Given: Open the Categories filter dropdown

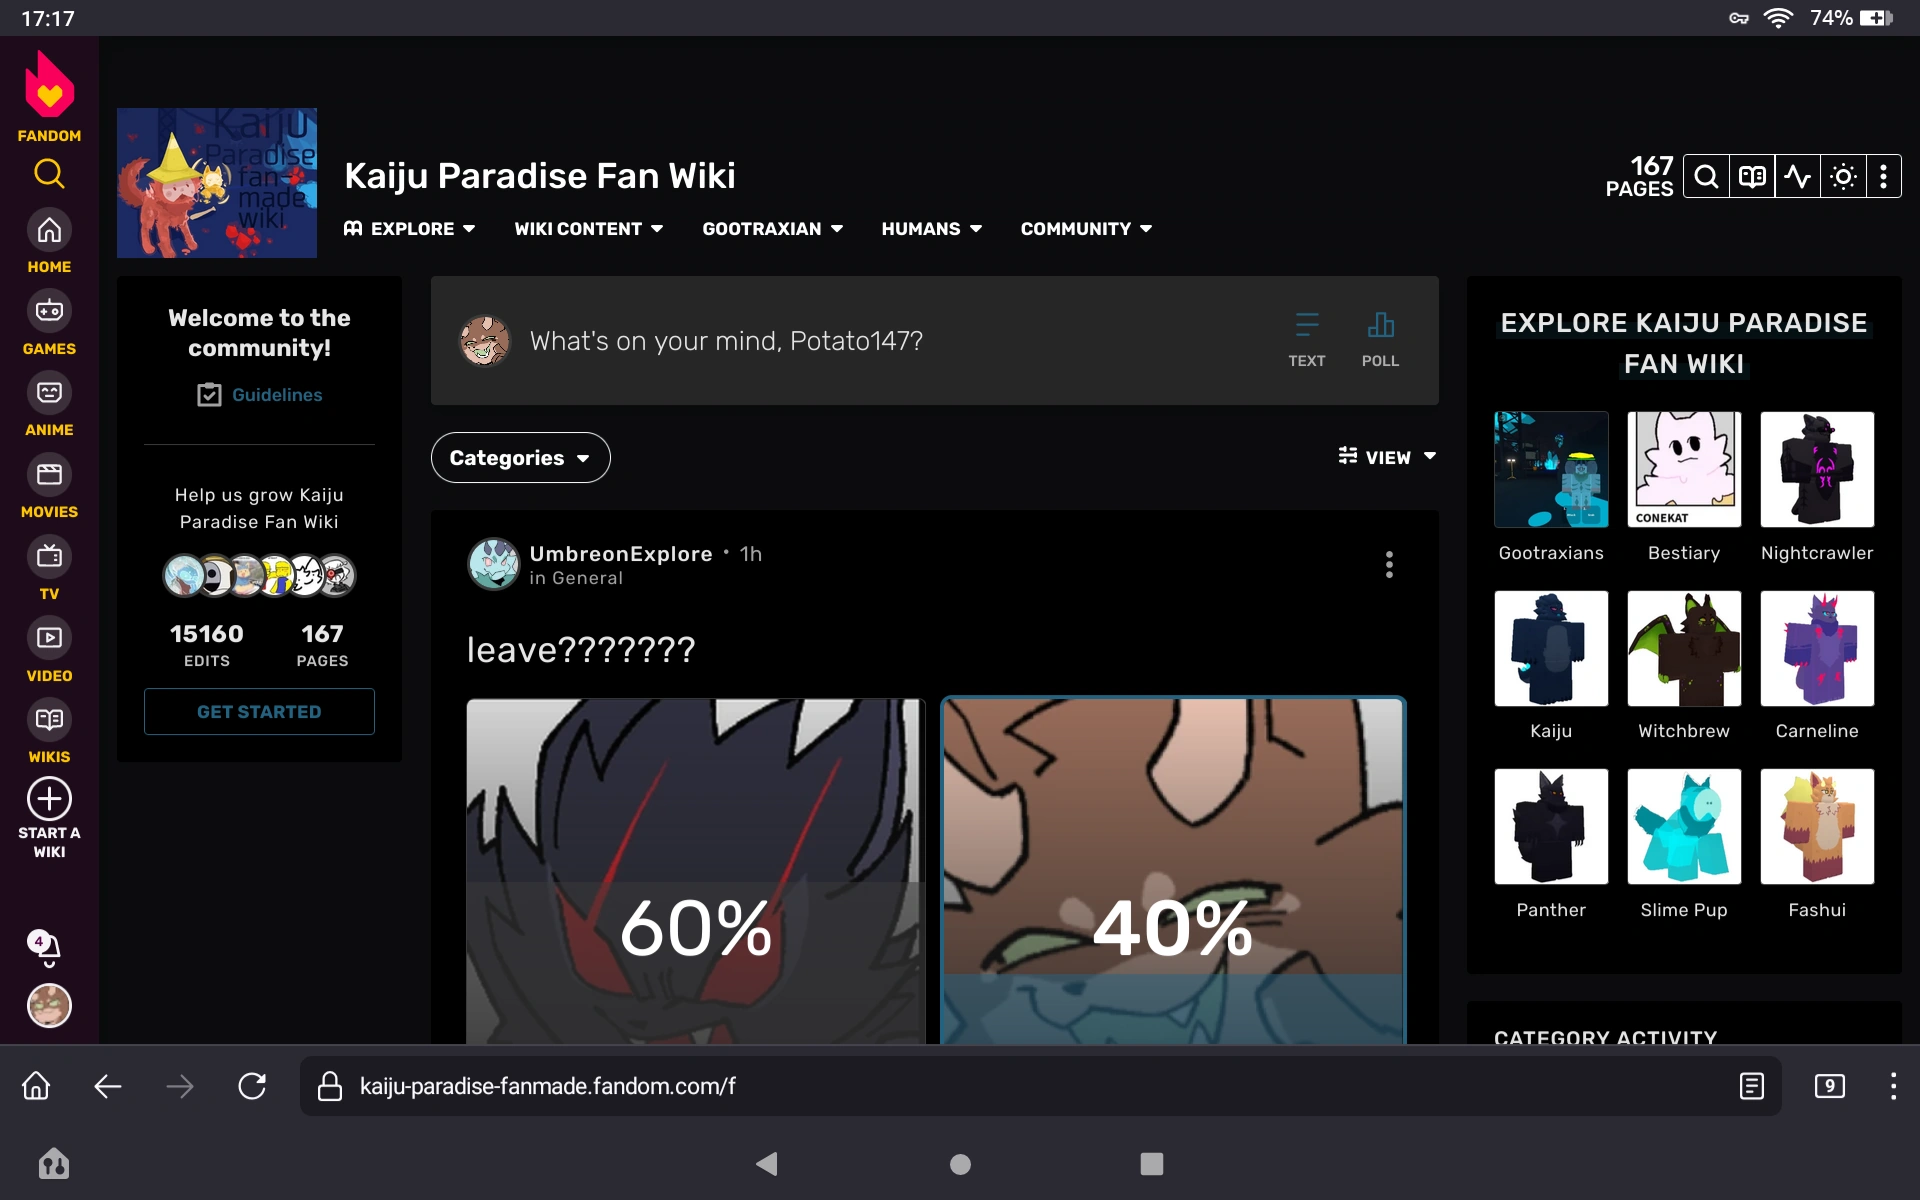Looking at the screenshot, I should point(520,458).
